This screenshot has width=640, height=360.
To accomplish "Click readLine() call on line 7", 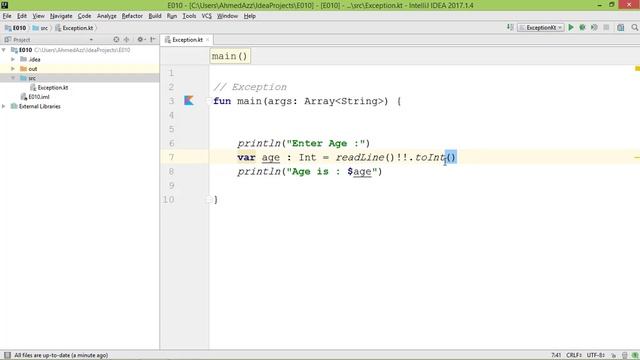I will coord(365,157).
